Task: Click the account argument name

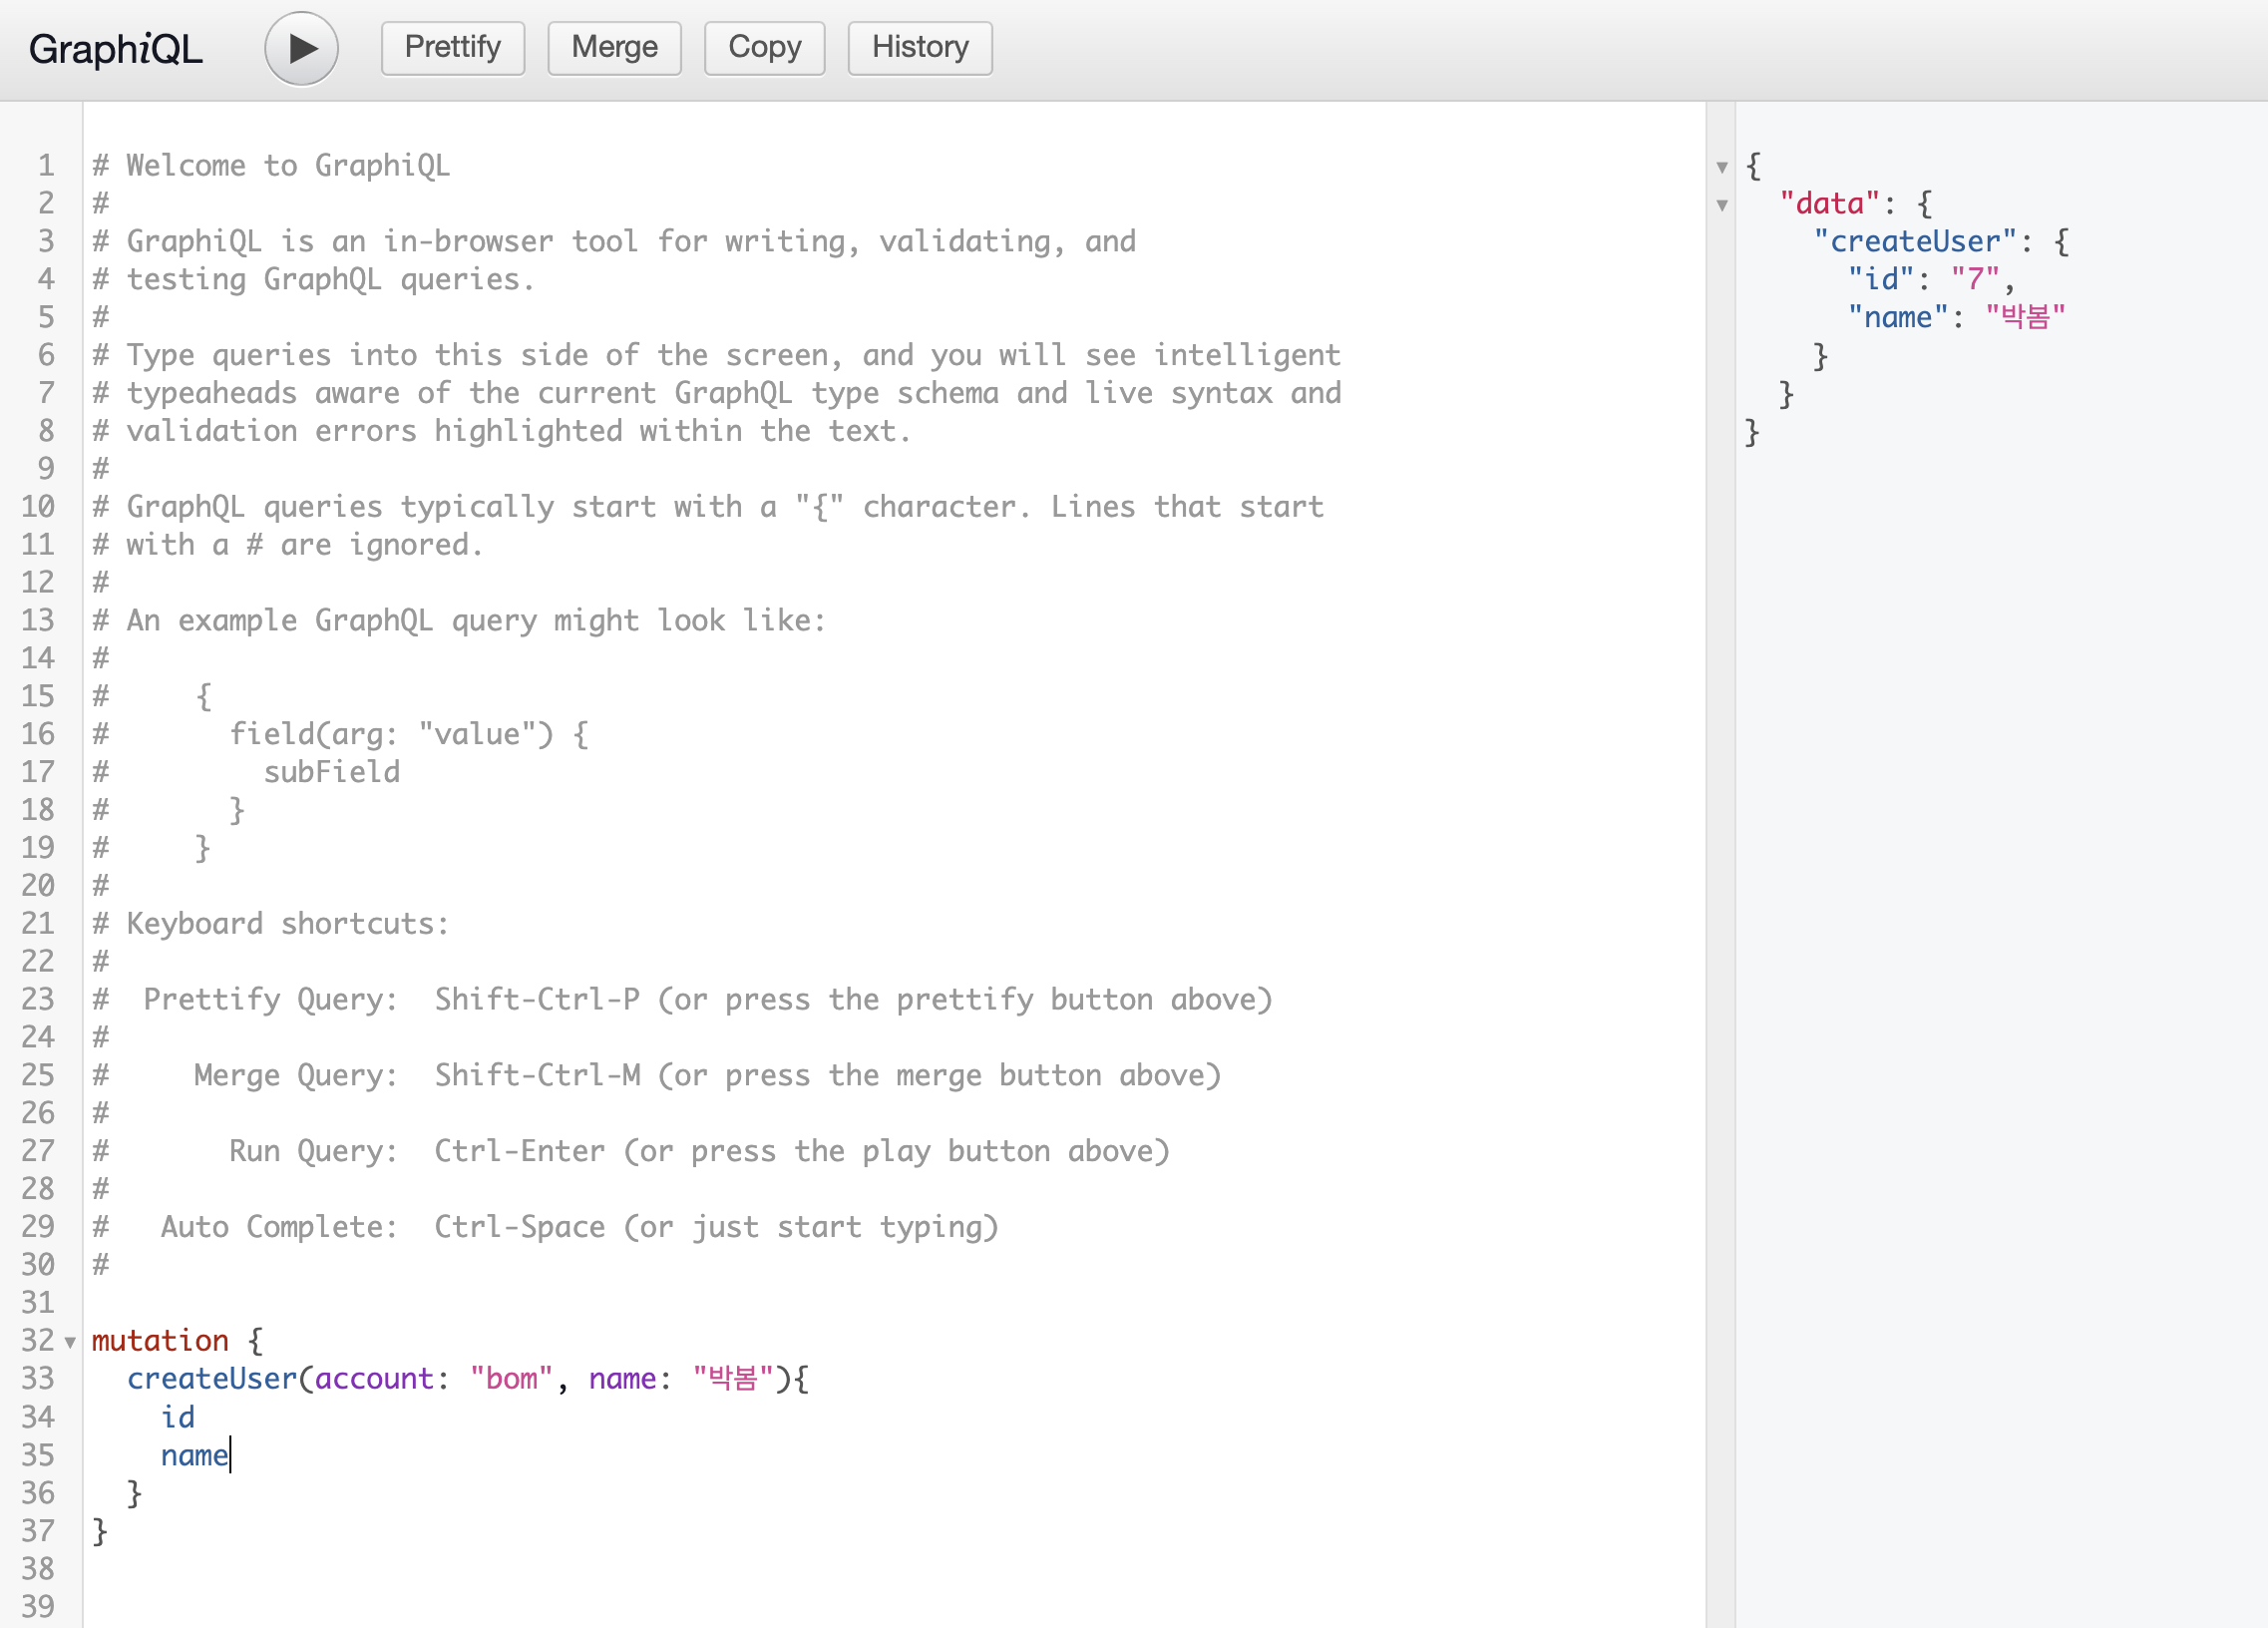Action: point(374,1378)
